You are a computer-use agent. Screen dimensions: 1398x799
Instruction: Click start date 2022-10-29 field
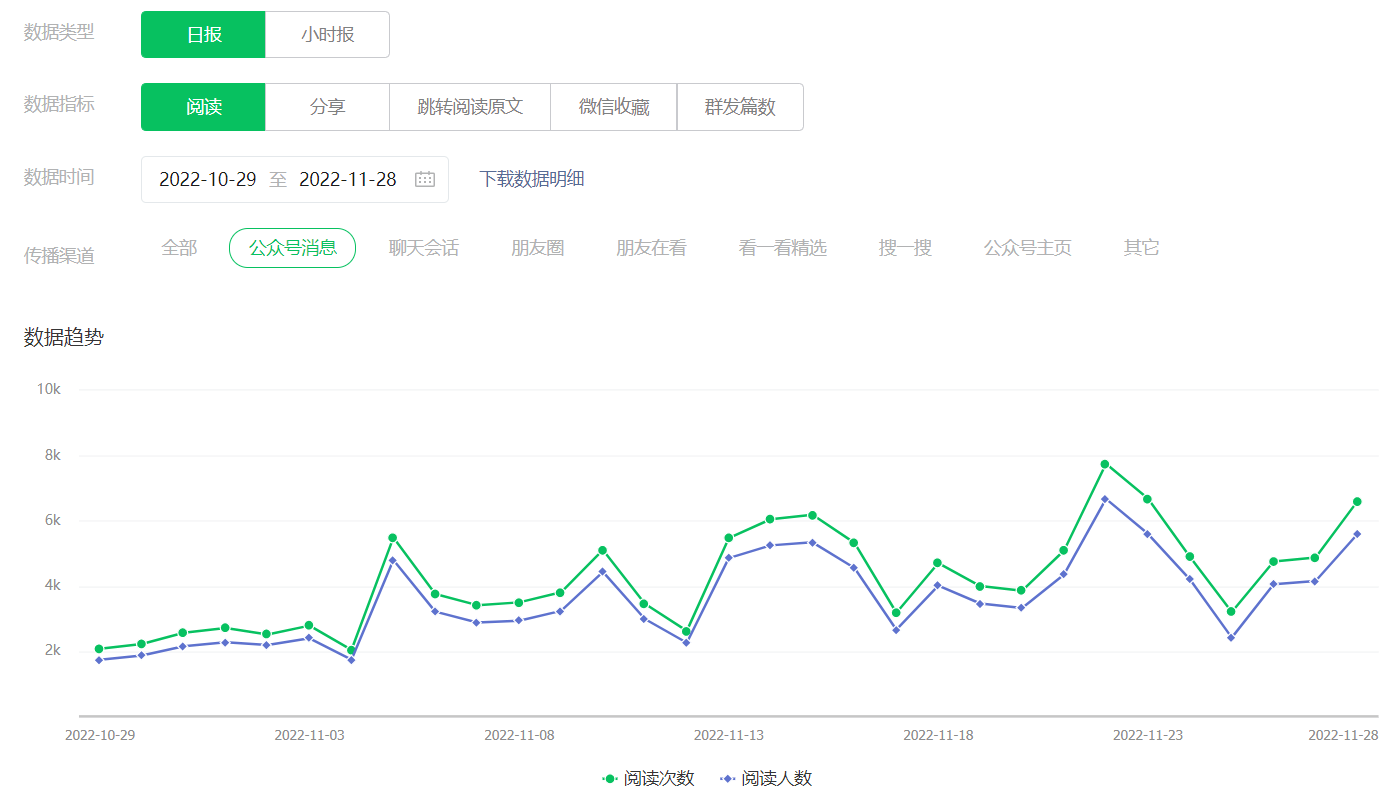(x=208, y=180)
